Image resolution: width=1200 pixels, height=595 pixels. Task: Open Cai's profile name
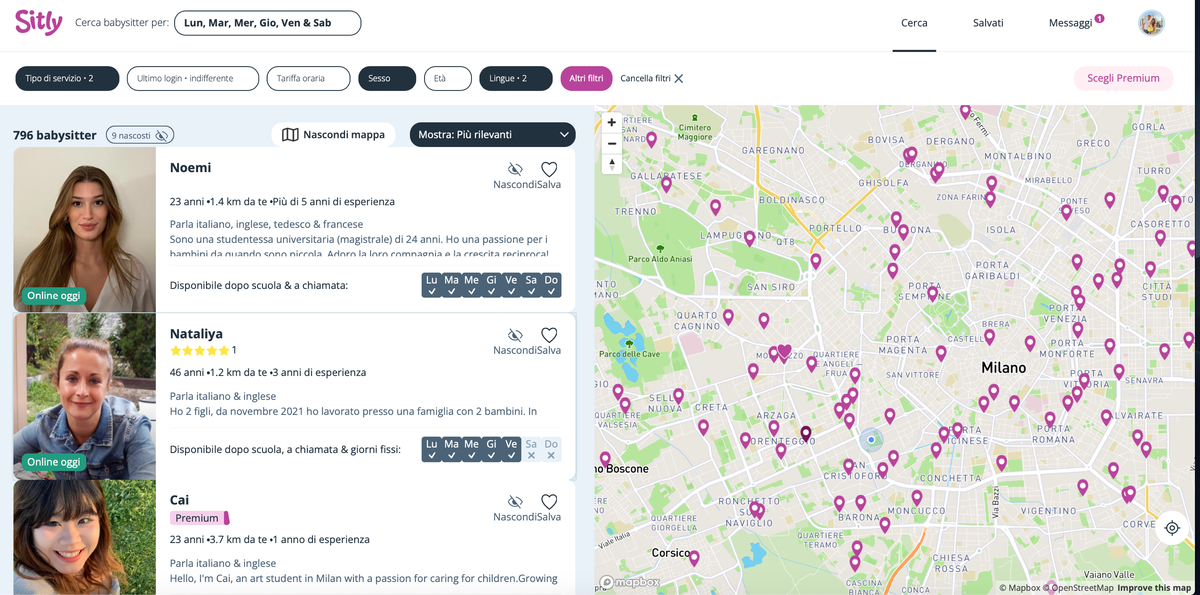point(179,500)
